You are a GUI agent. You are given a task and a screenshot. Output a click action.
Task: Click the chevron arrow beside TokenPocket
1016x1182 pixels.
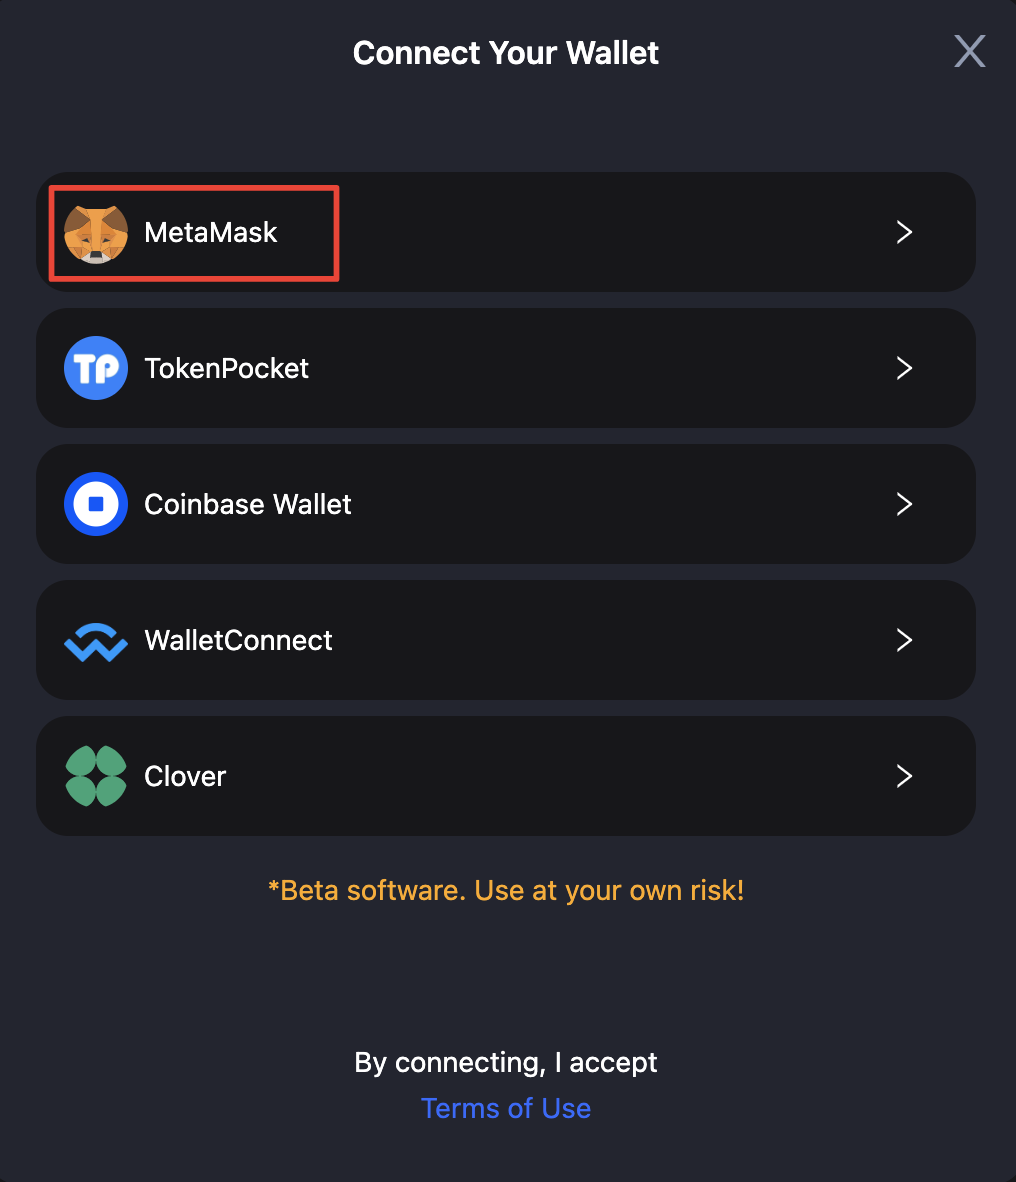point(904,368)
